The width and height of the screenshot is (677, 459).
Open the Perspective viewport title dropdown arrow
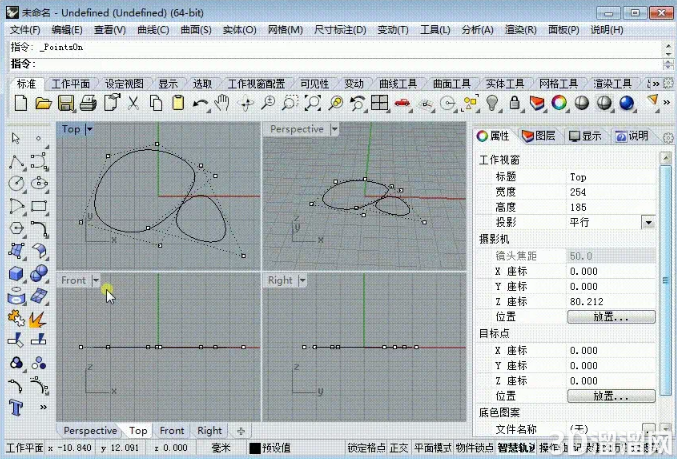[334, 129]
